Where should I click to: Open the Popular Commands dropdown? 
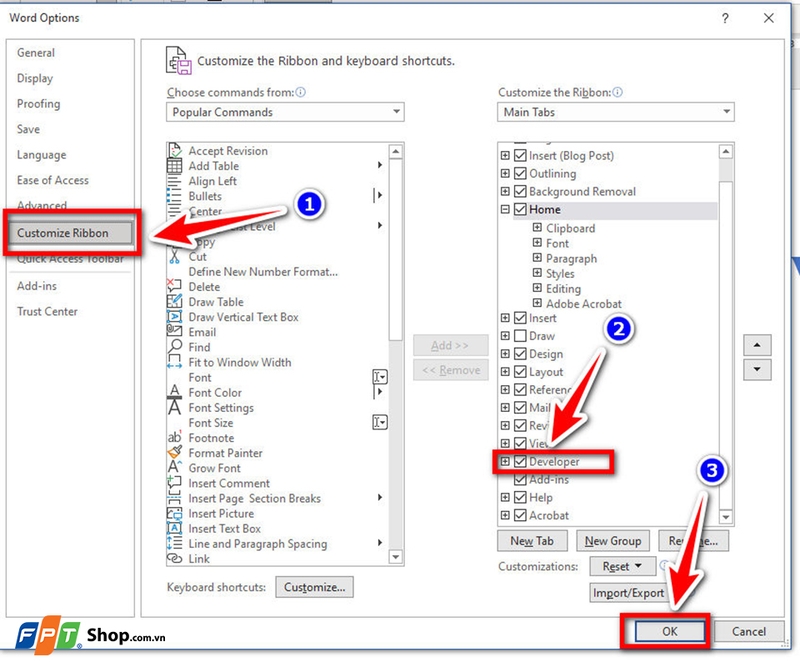coord(285,112)
